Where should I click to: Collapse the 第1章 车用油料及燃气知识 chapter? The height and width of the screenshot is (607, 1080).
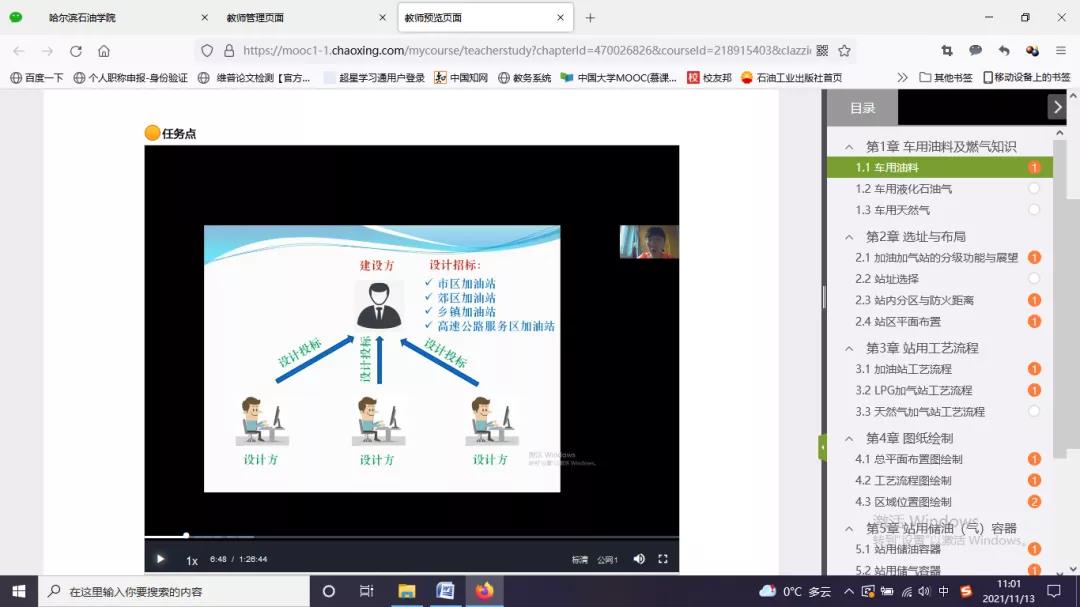tap(850, 147)
